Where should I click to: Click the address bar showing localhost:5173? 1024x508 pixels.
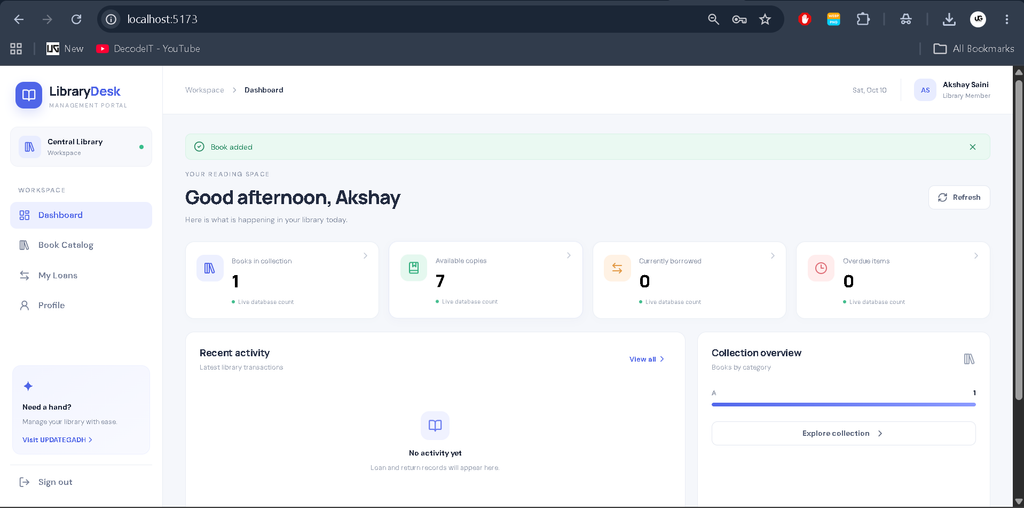click(405, 20)
